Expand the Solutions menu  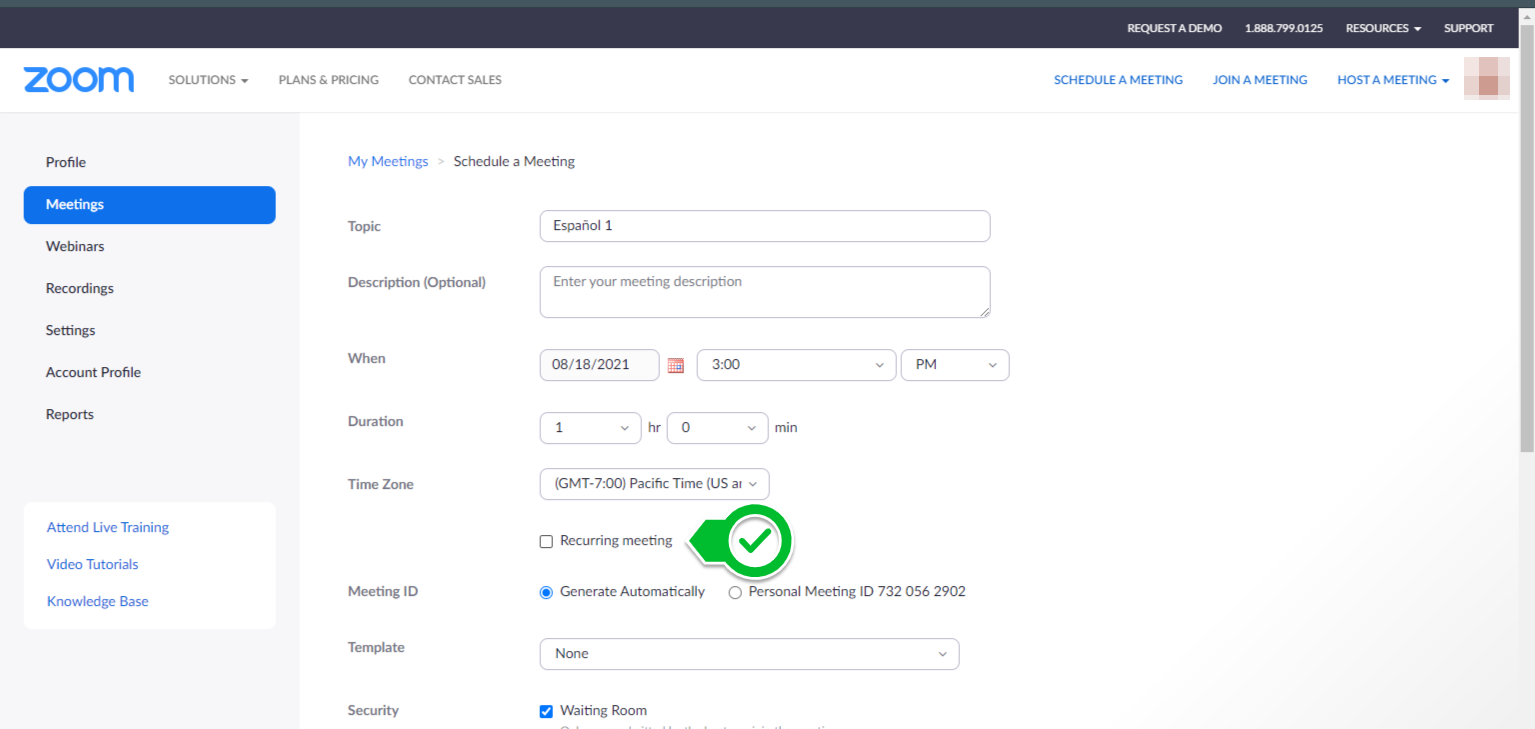(x=208, y=80)
